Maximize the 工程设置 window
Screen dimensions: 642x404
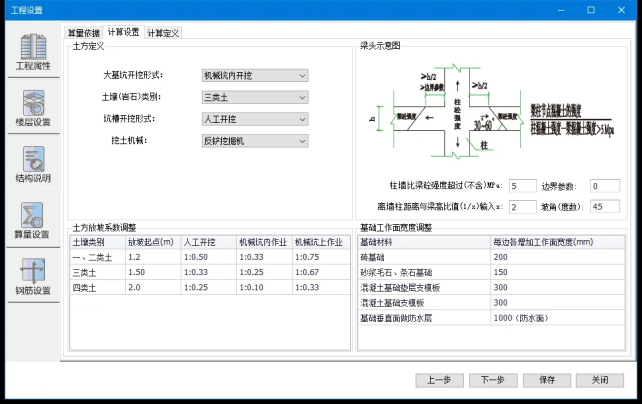pos(591,10)
